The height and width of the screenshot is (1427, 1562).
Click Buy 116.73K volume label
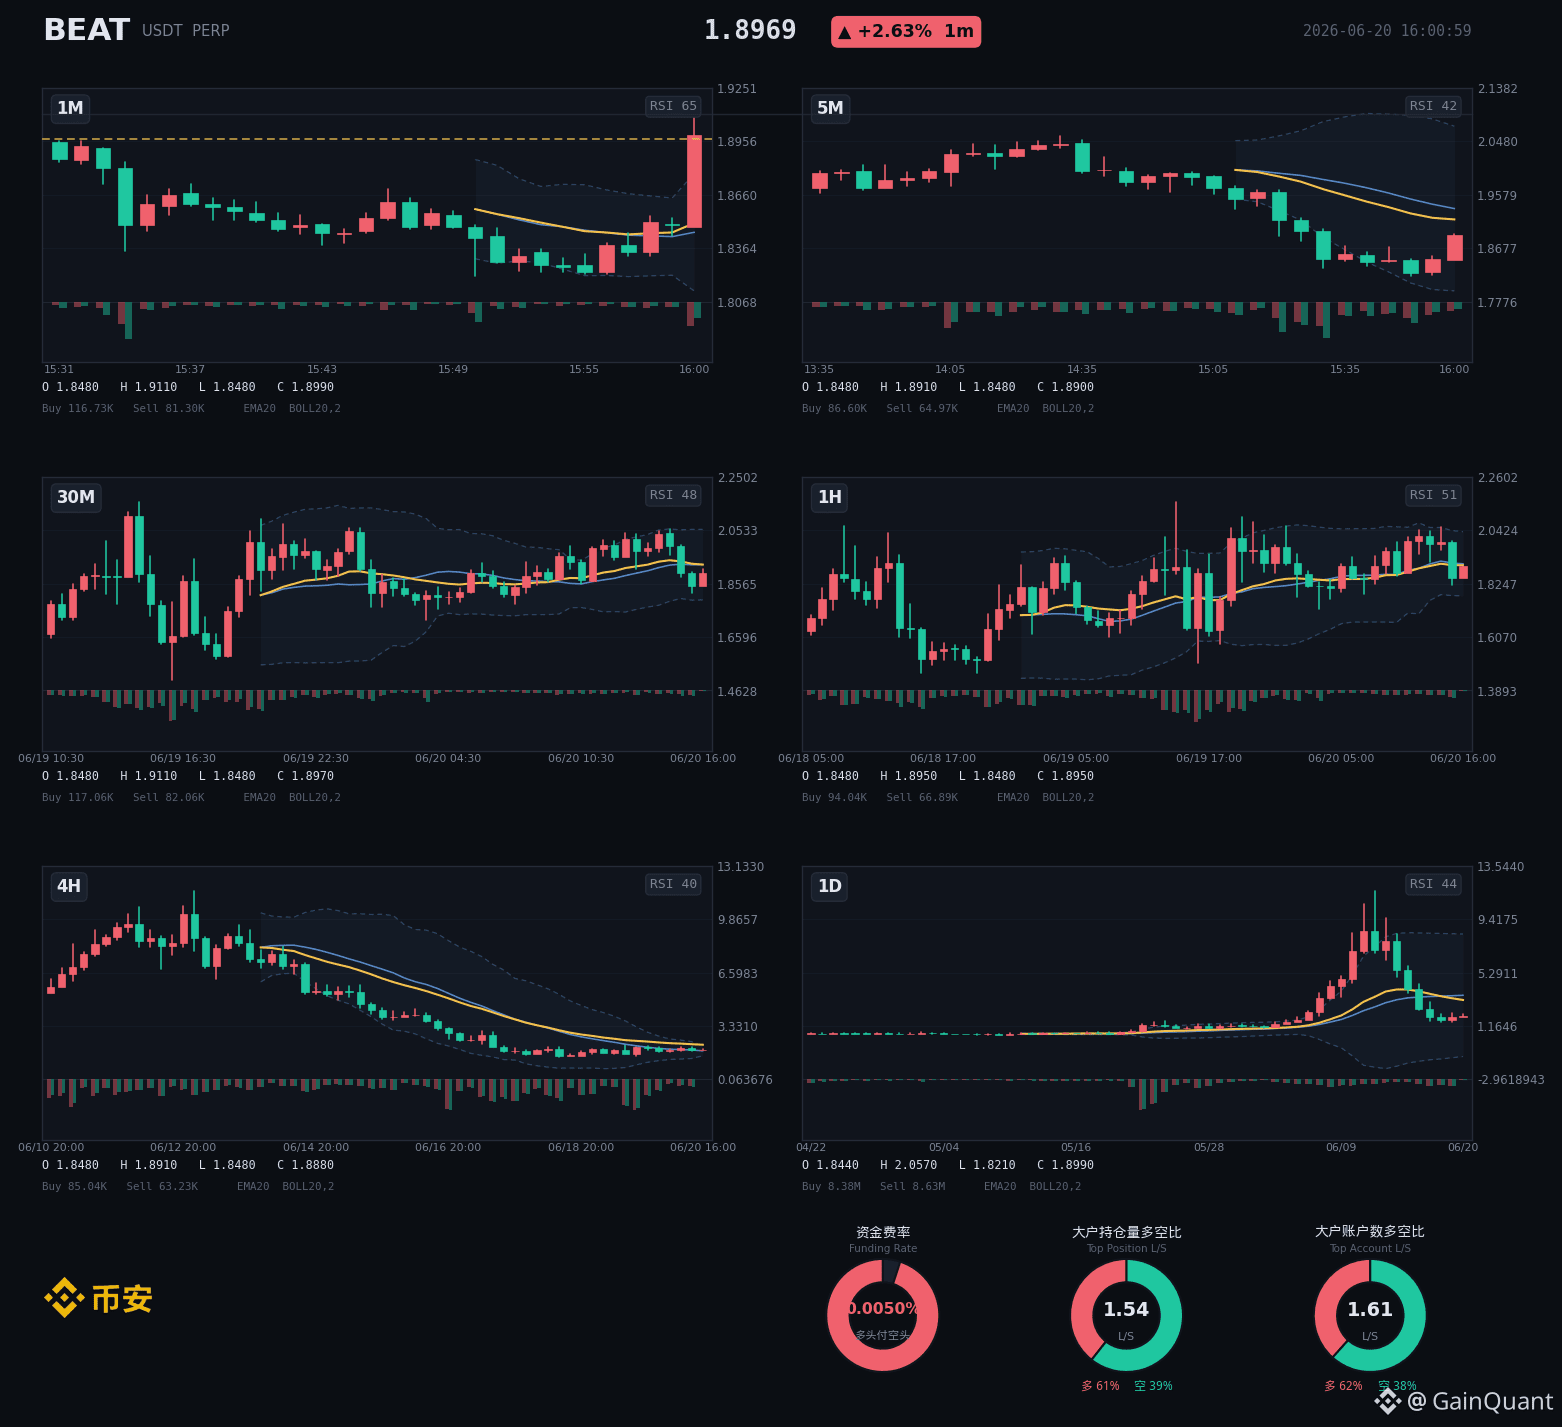[78, 408]
